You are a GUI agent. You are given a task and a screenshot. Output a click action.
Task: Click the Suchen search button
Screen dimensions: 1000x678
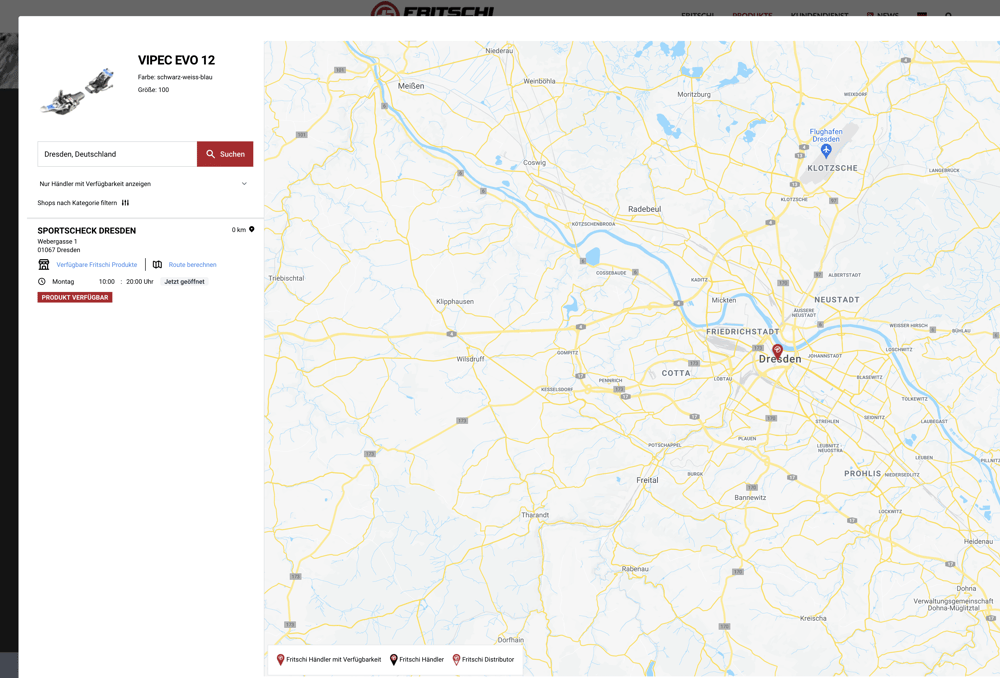(224, 154)
